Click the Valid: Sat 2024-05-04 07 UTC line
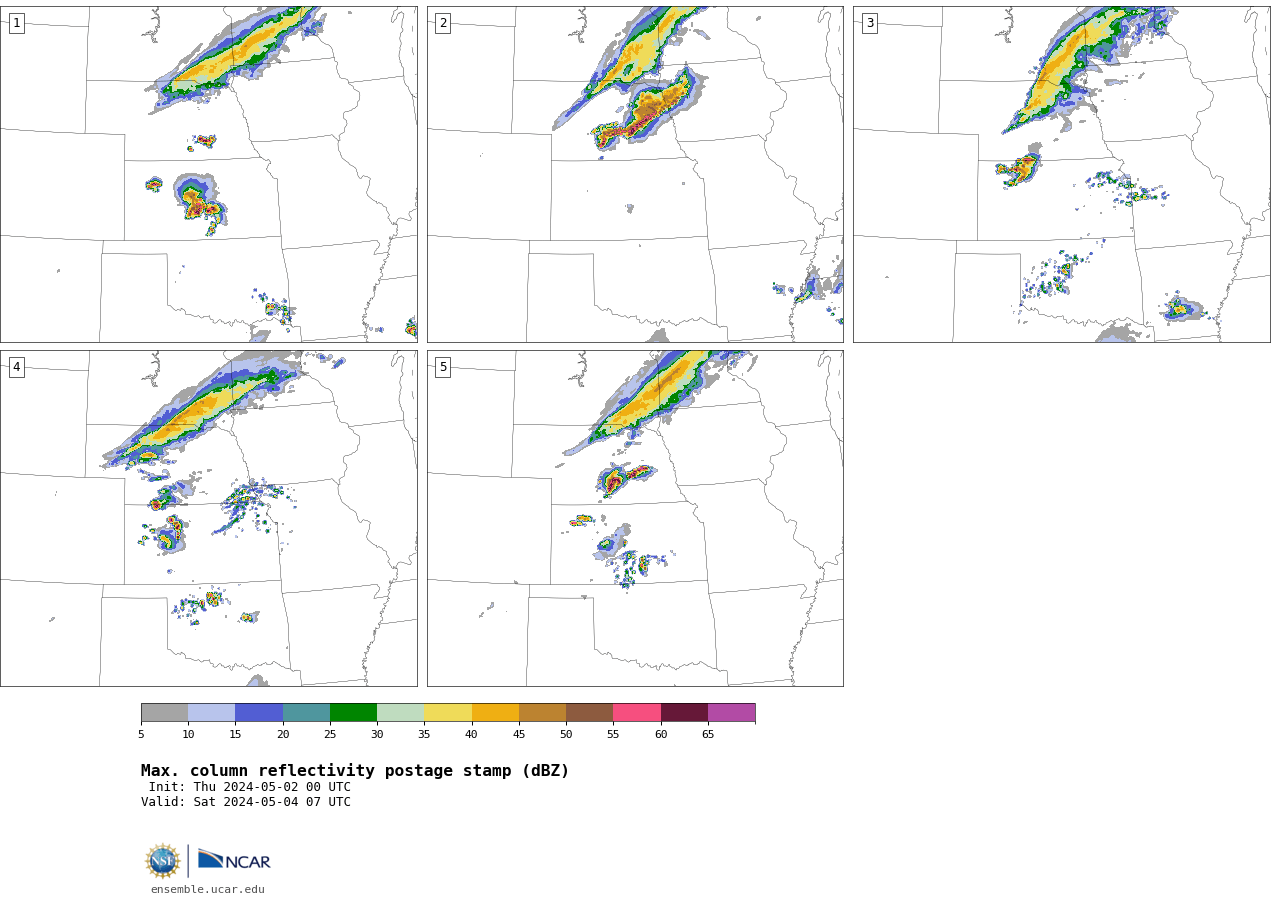 [x=246, y=802]
